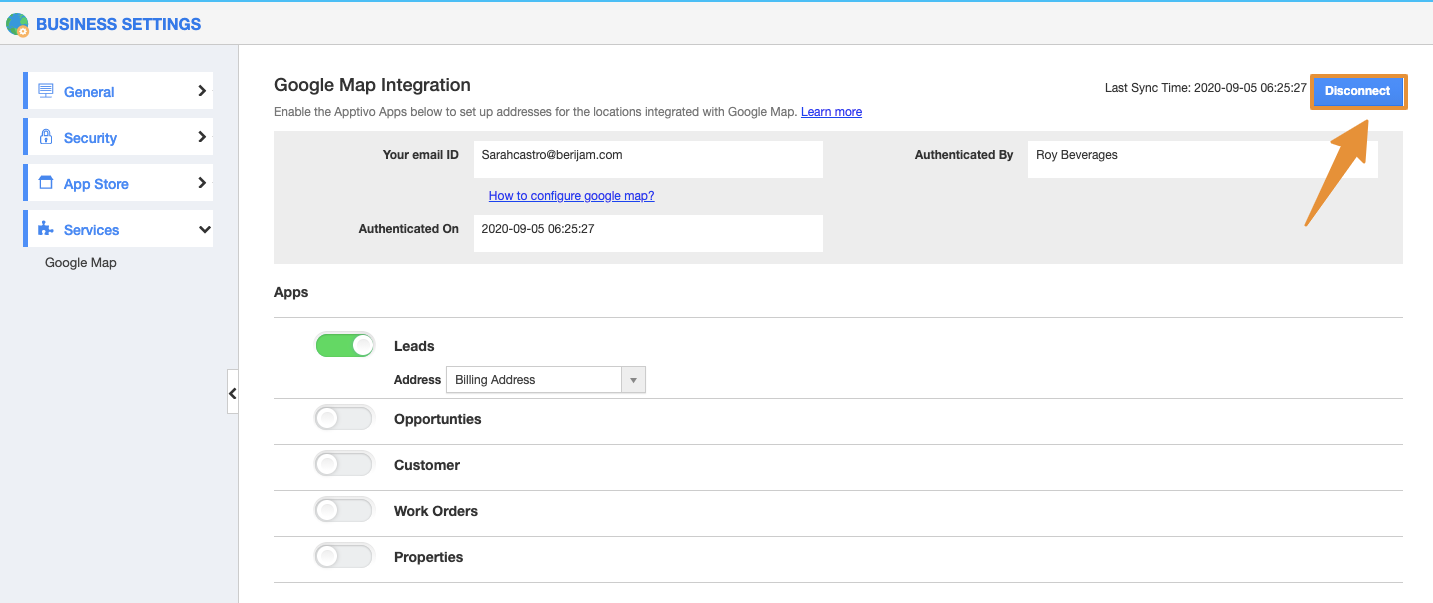Select Google Map under Services

[81, 263]
